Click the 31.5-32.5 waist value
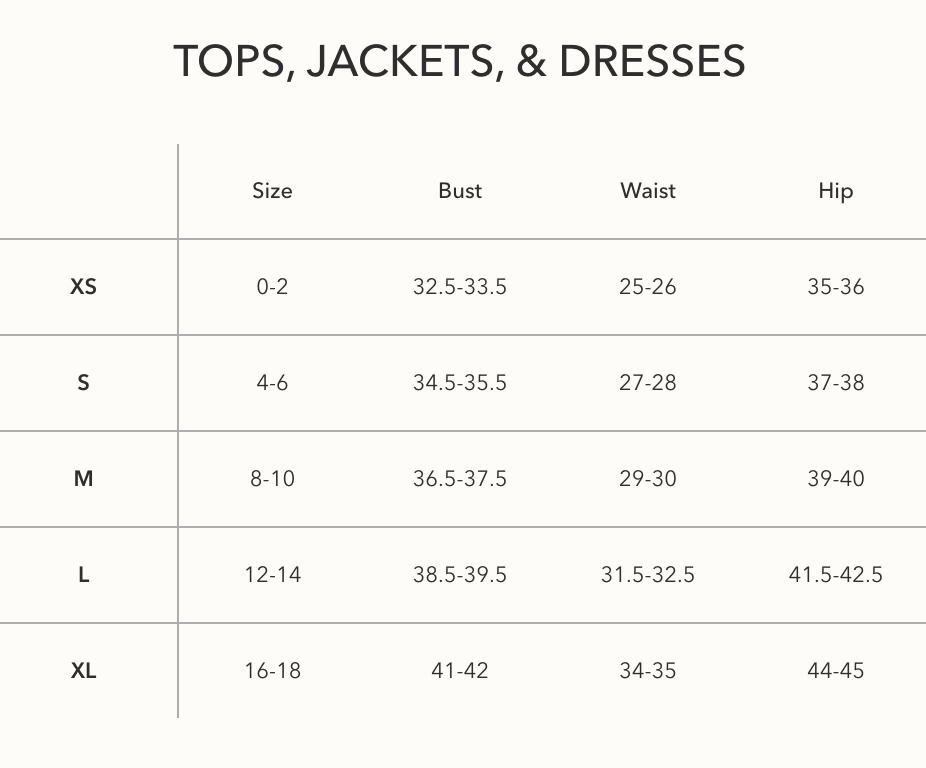The width and height of the screenshot is (926, 768). [648, 574]
